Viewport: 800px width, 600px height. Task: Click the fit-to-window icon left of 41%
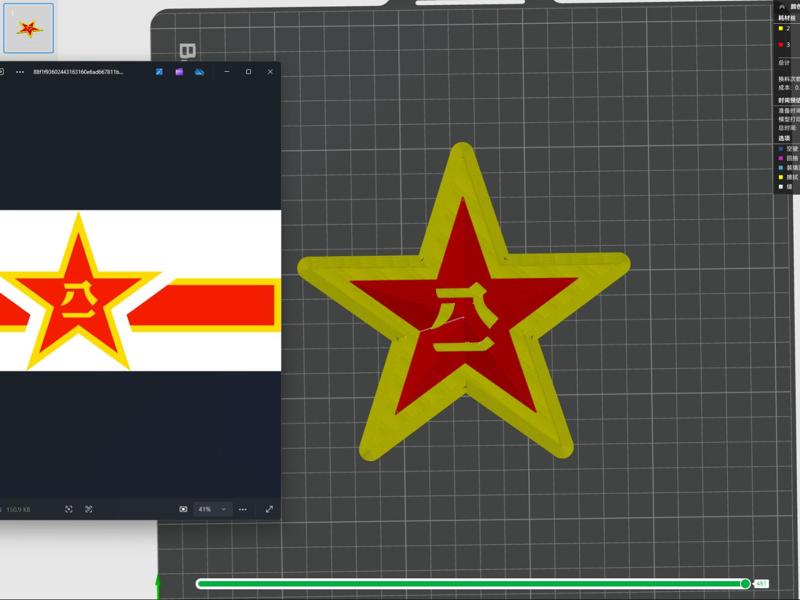point(183,509)
